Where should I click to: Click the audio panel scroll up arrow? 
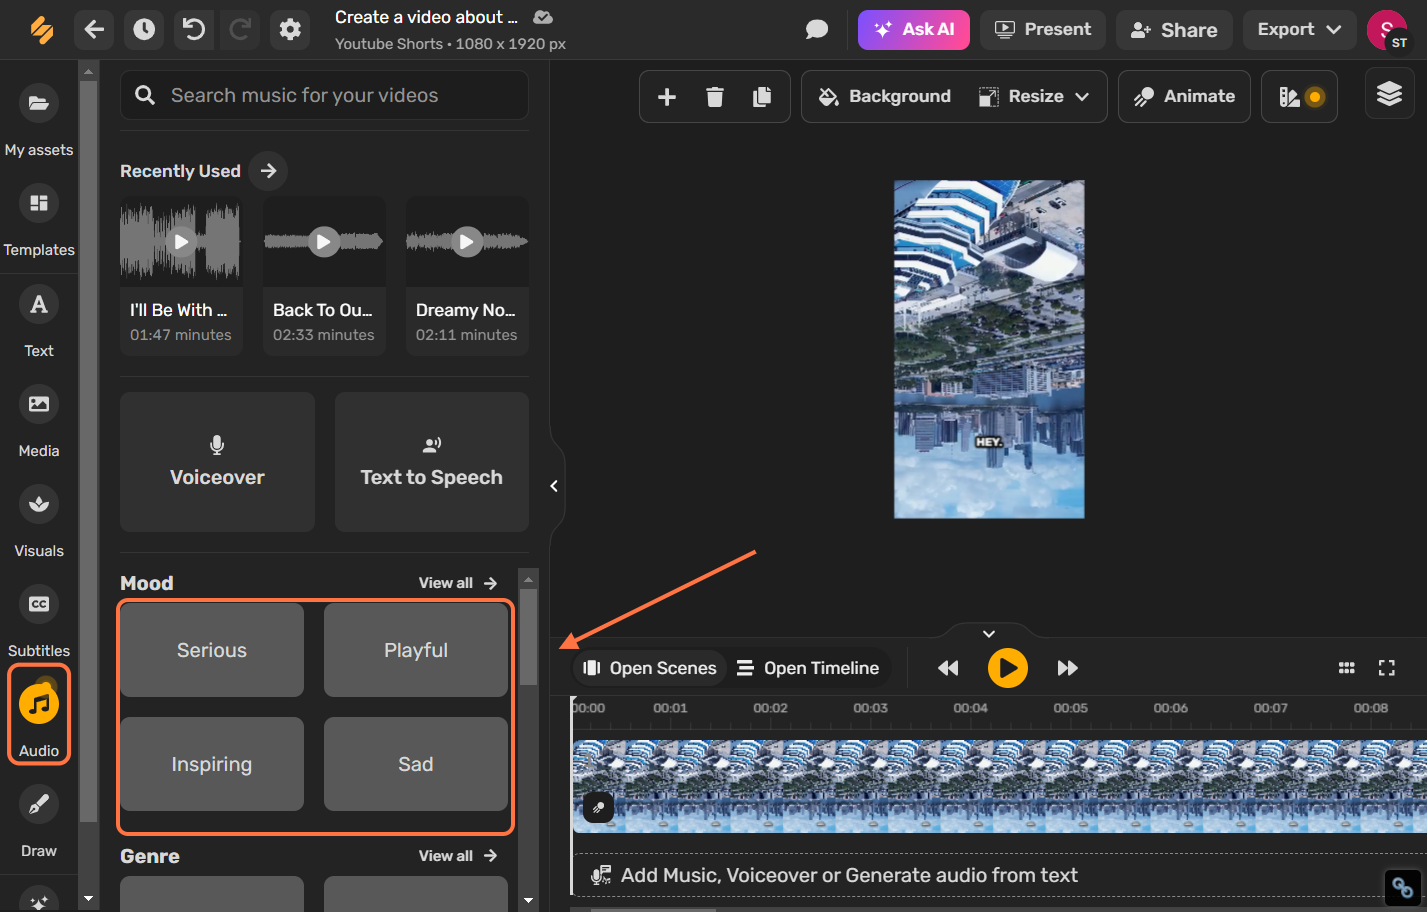coord(529,579)
